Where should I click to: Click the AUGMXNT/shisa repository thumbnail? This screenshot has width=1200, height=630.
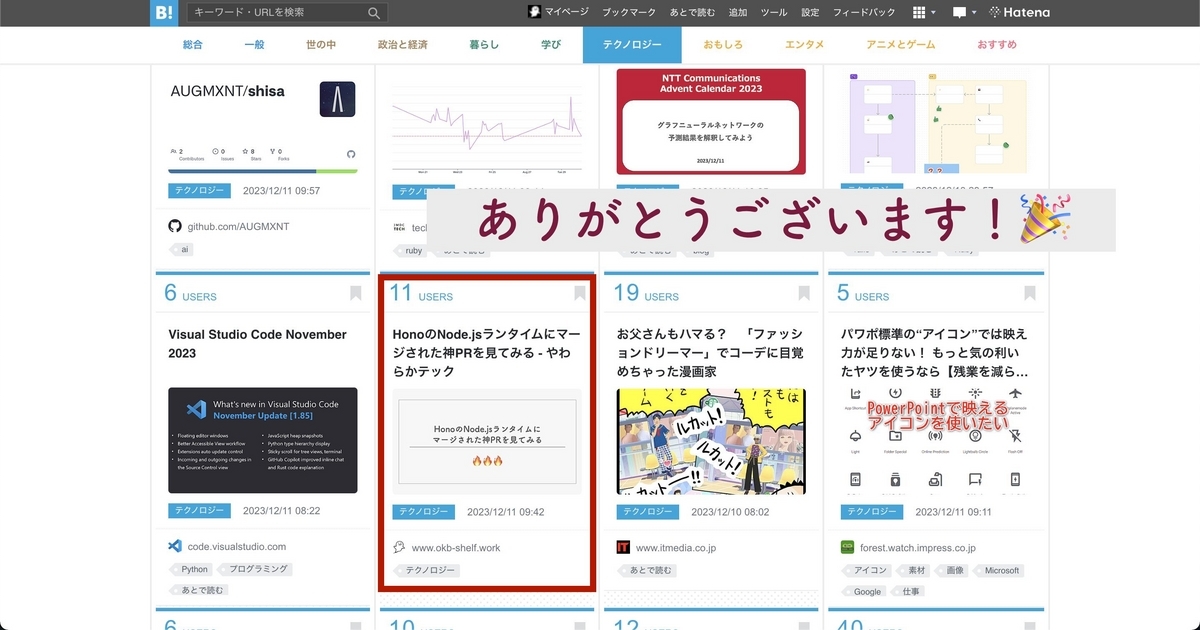tap(263, 121)
